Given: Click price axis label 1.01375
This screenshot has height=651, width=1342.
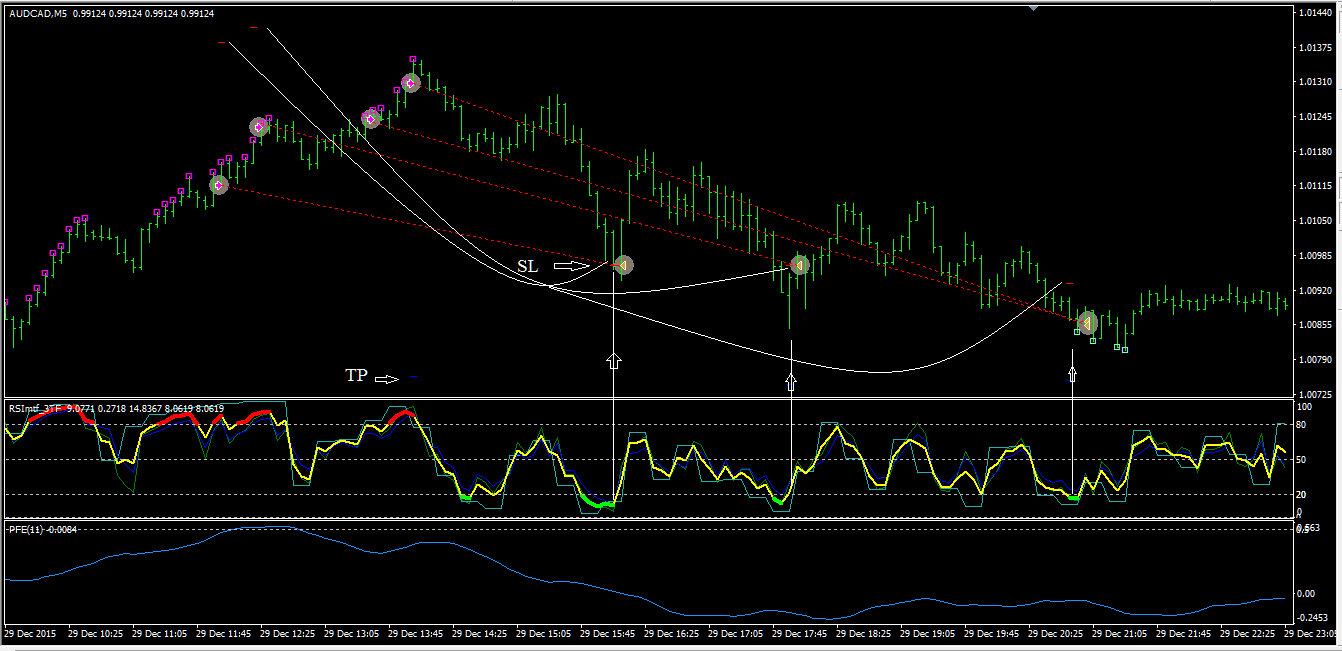Looking at the screenshot, I should pyautogui.click(x=1314, y=48).
